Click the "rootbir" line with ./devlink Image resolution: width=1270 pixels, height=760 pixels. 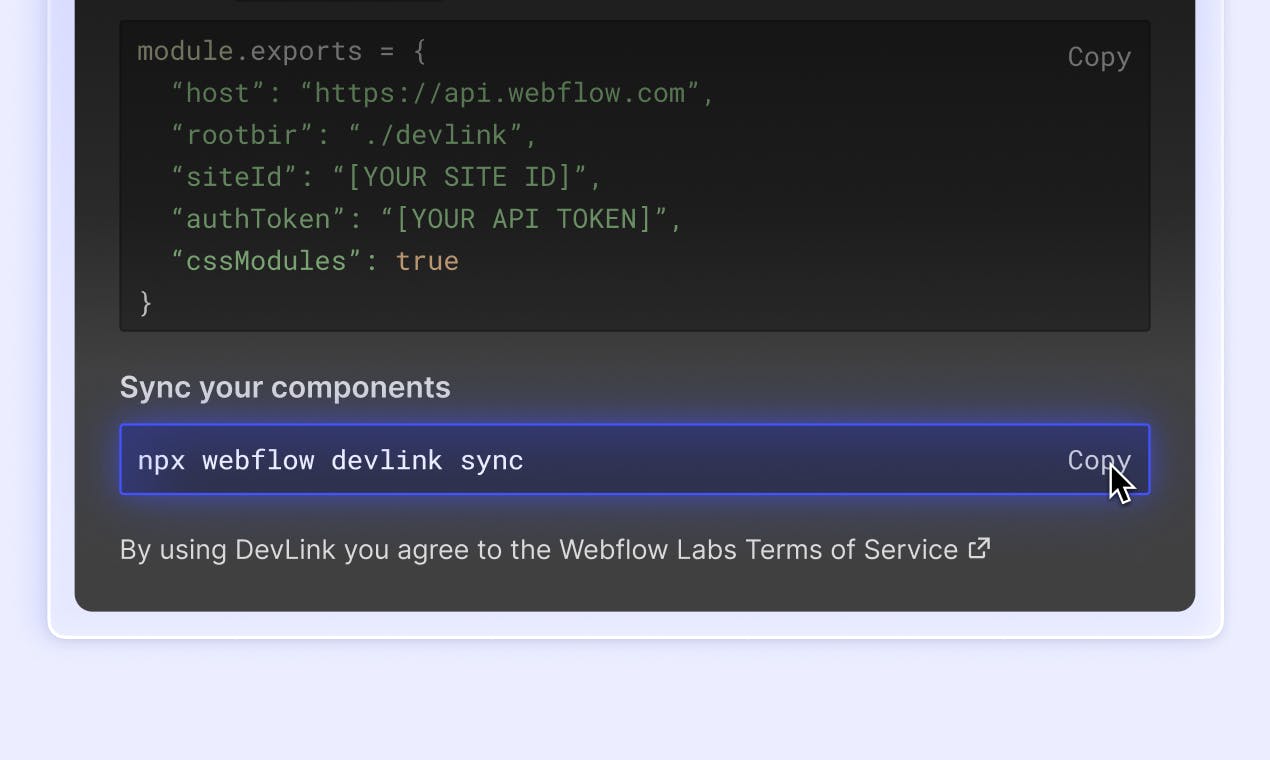pos(354,135)
